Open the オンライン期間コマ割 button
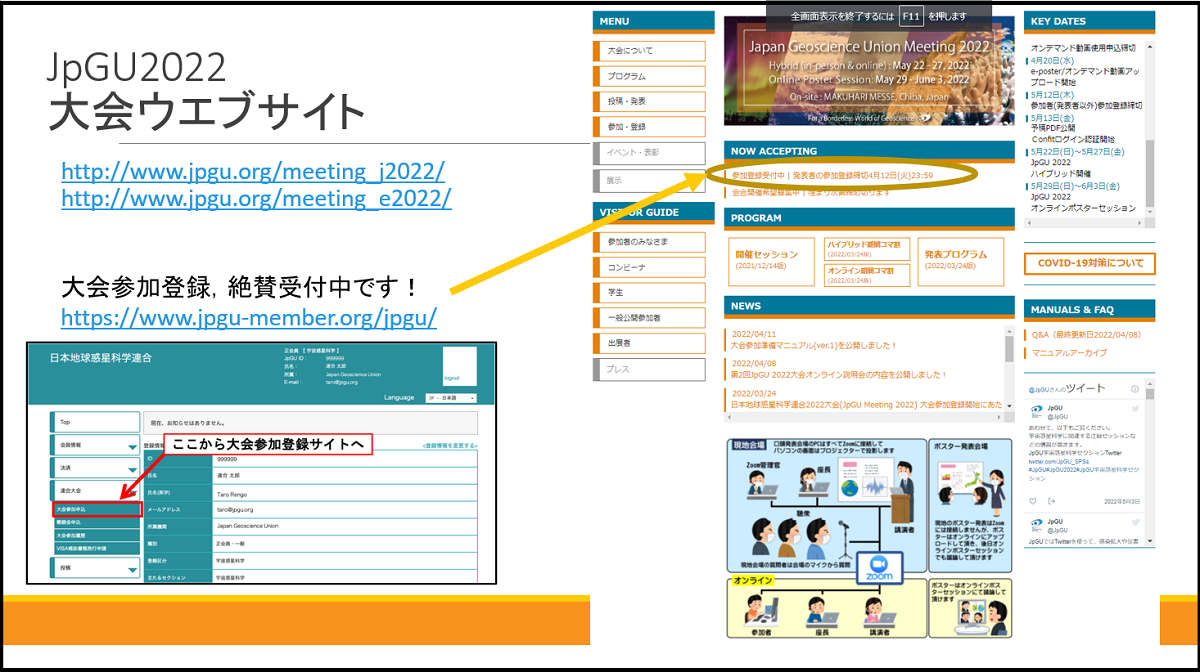 click(868, 274)
